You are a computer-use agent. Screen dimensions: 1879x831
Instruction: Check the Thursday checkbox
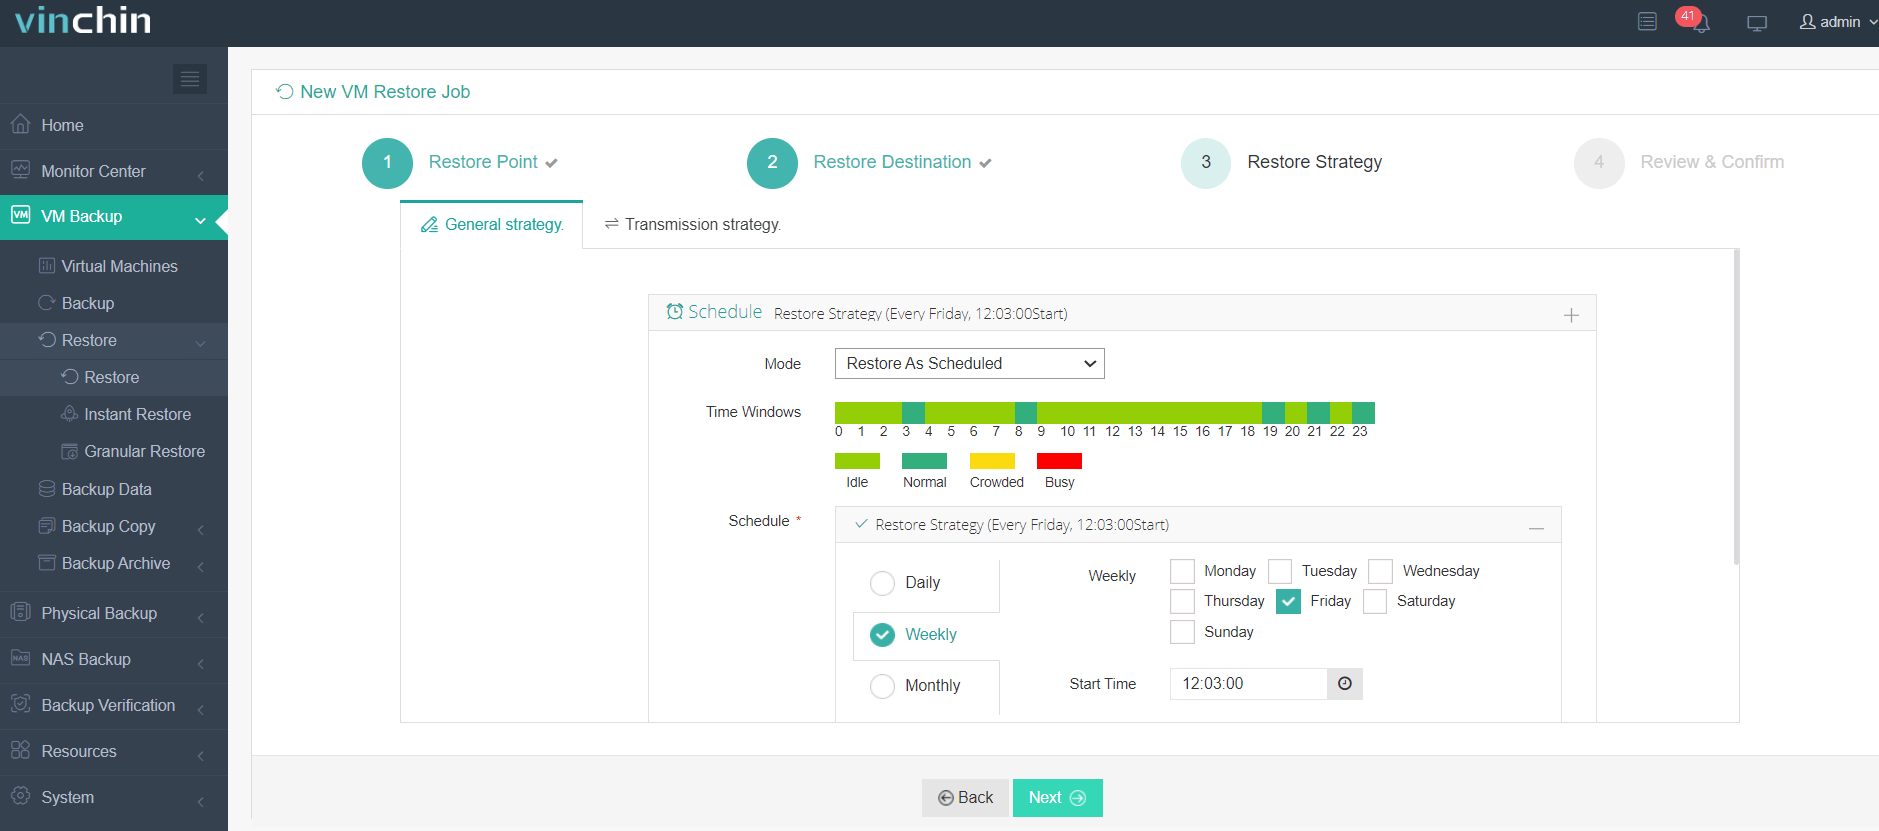[1182, 601]
